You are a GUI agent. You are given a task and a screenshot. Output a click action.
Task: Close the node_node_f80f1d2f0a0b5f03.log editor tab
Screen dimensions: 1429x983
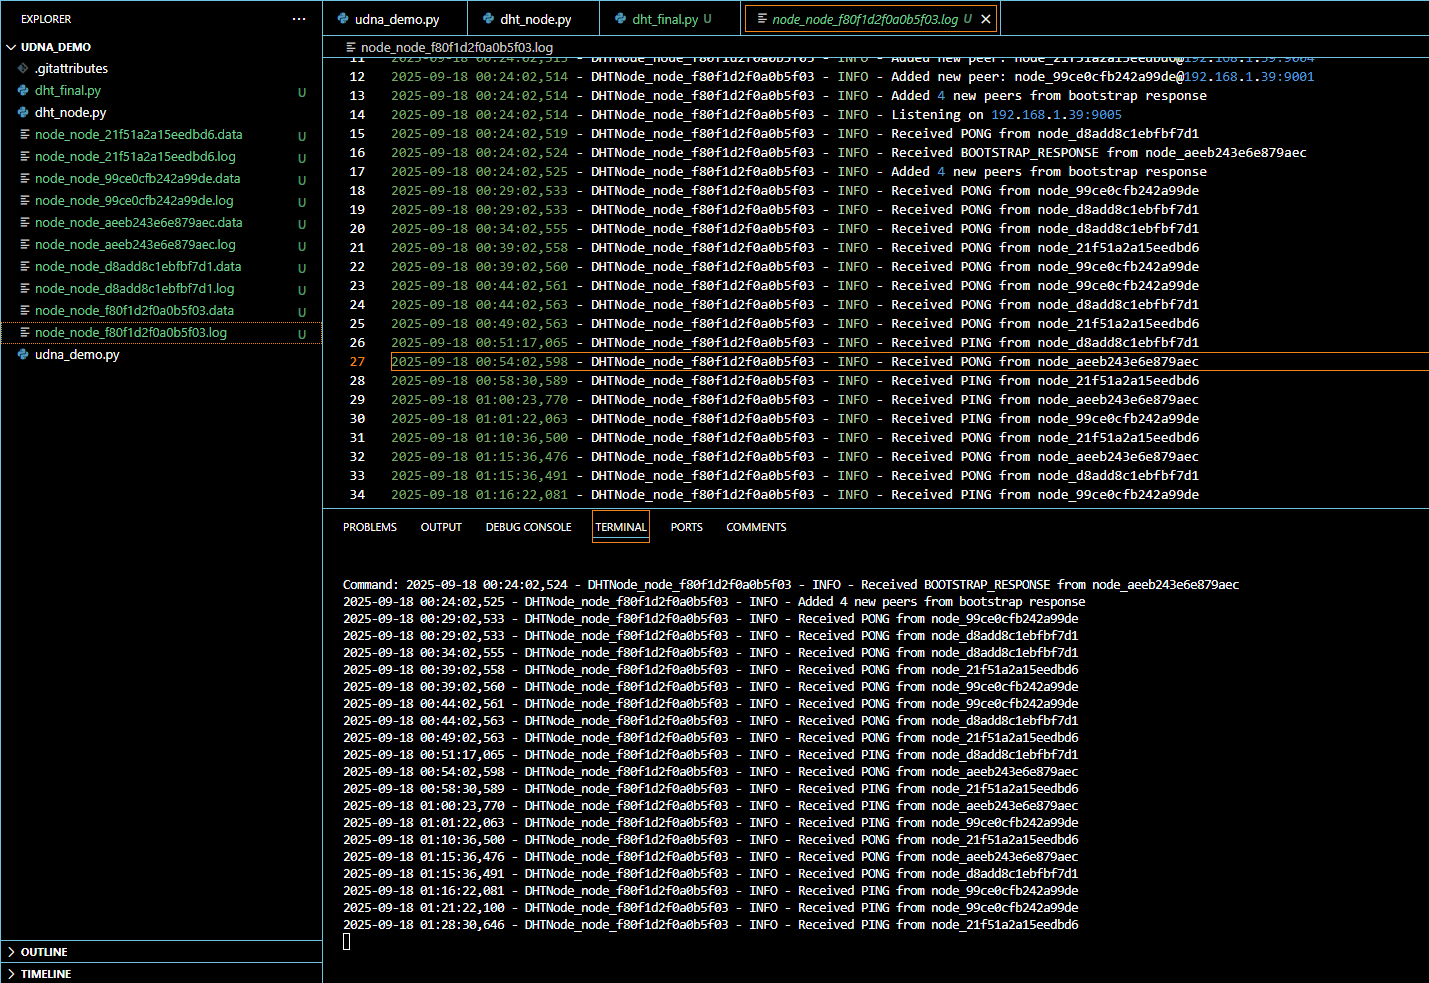pyautogui.click(x=986, y=19)
